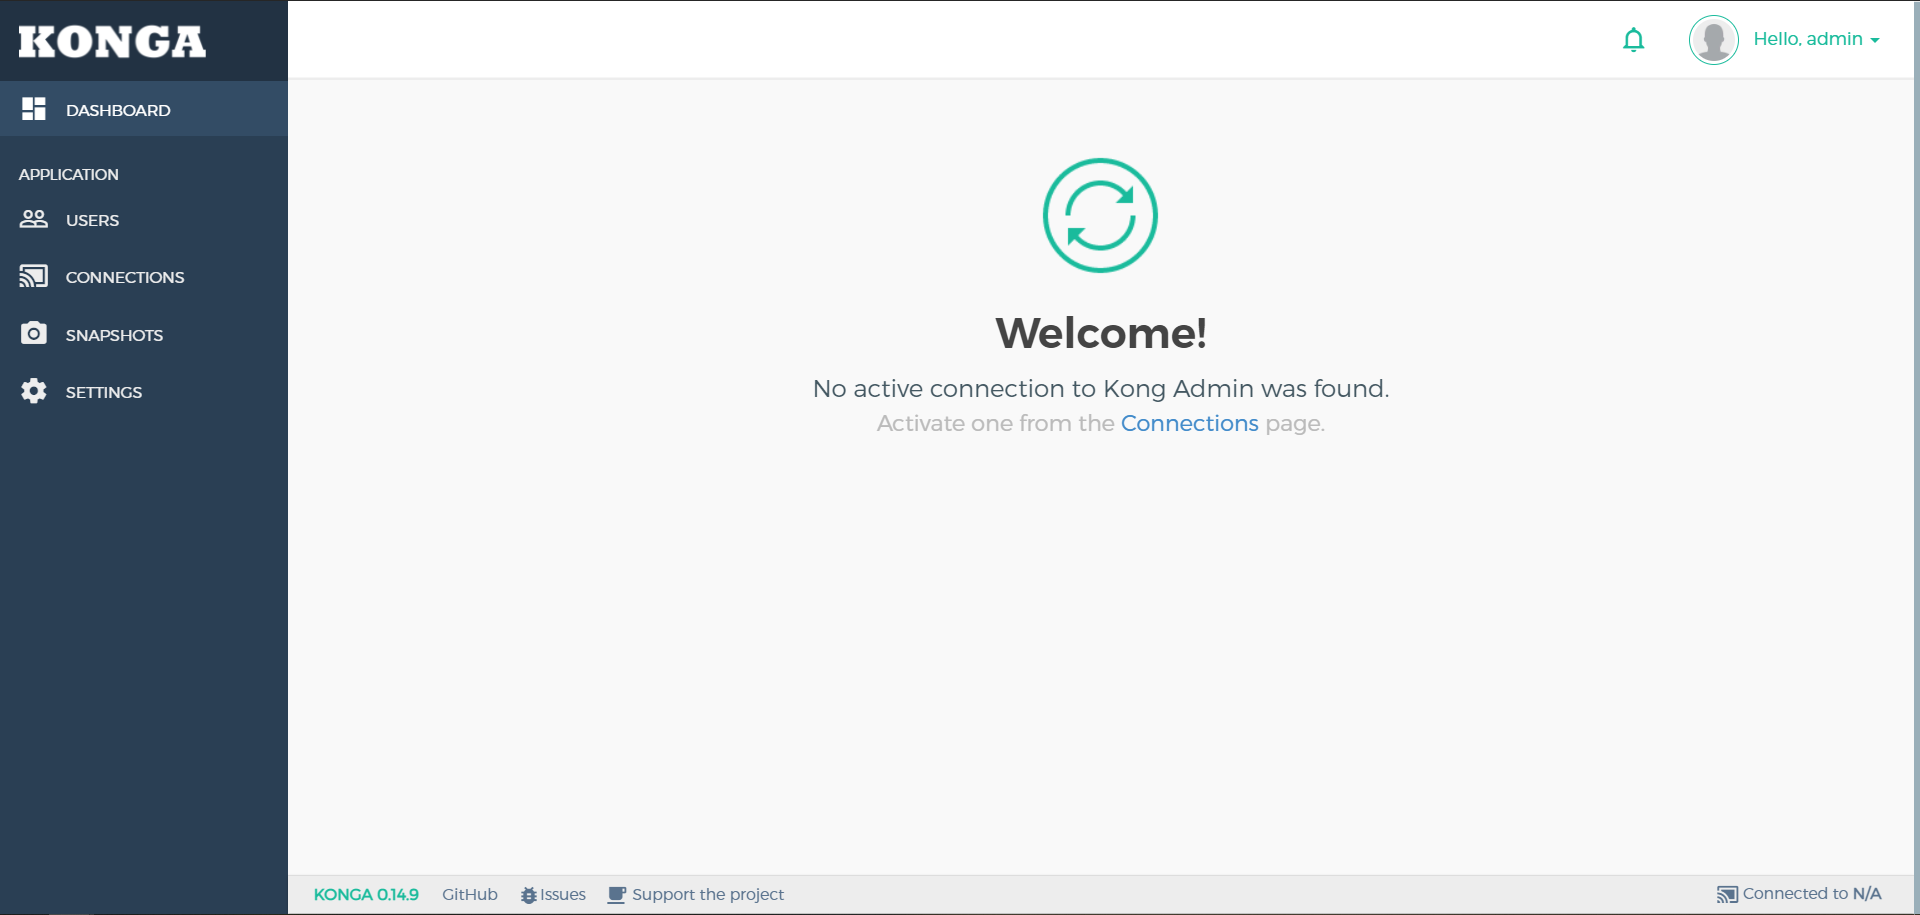Image resolution: width=1920 pixels, height=915 pixels.
Task: Click the admin avatar image
Action: point(1714,40)
